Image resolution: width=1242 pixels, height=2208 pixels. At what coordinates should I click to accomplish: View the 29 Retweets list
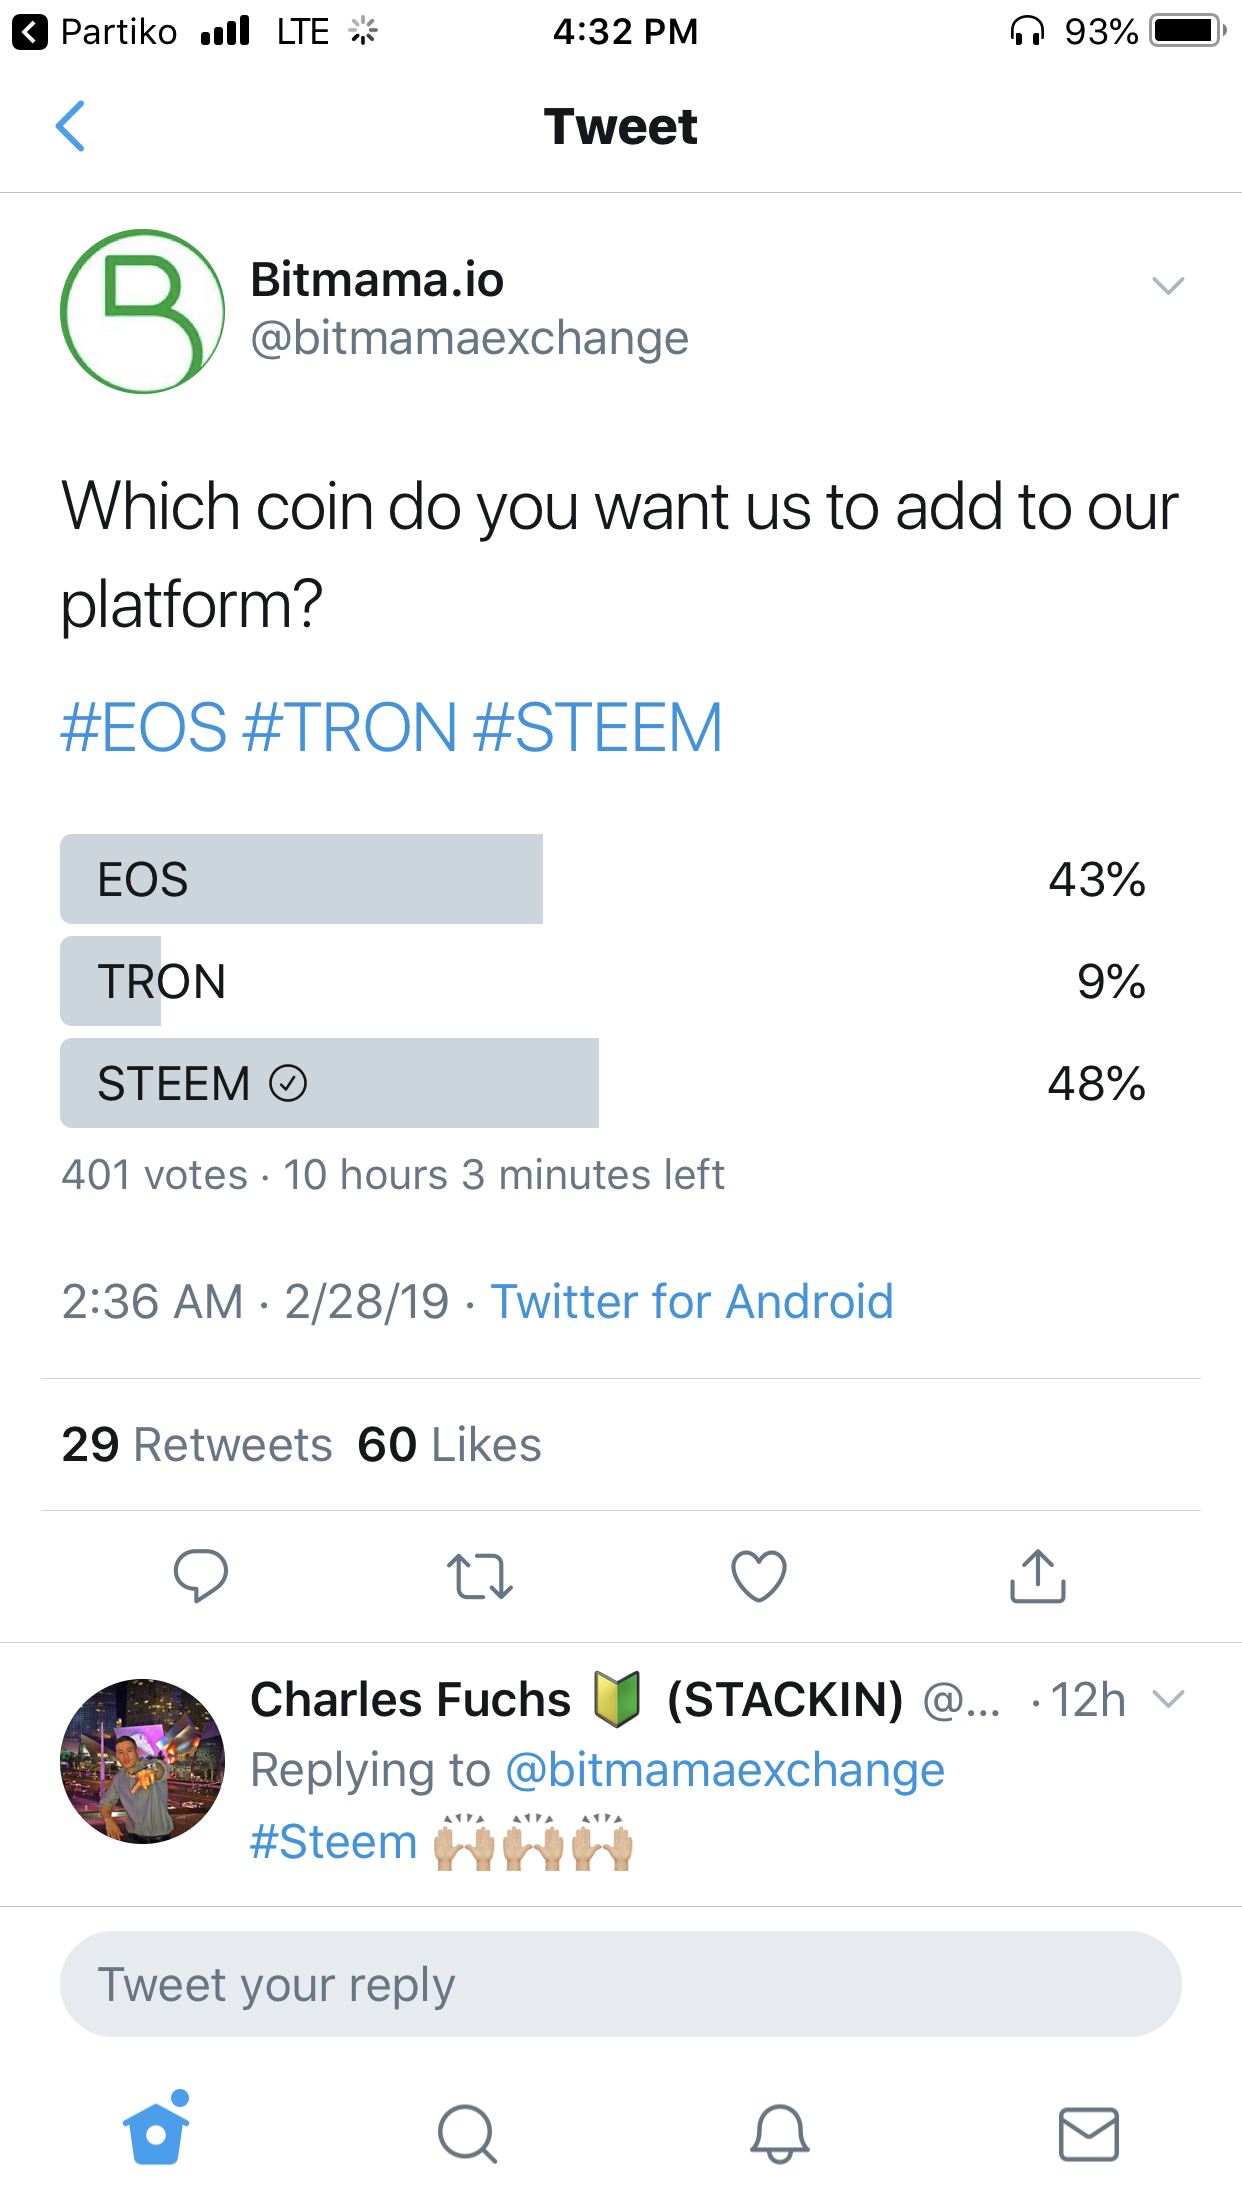coord(196,1445)
